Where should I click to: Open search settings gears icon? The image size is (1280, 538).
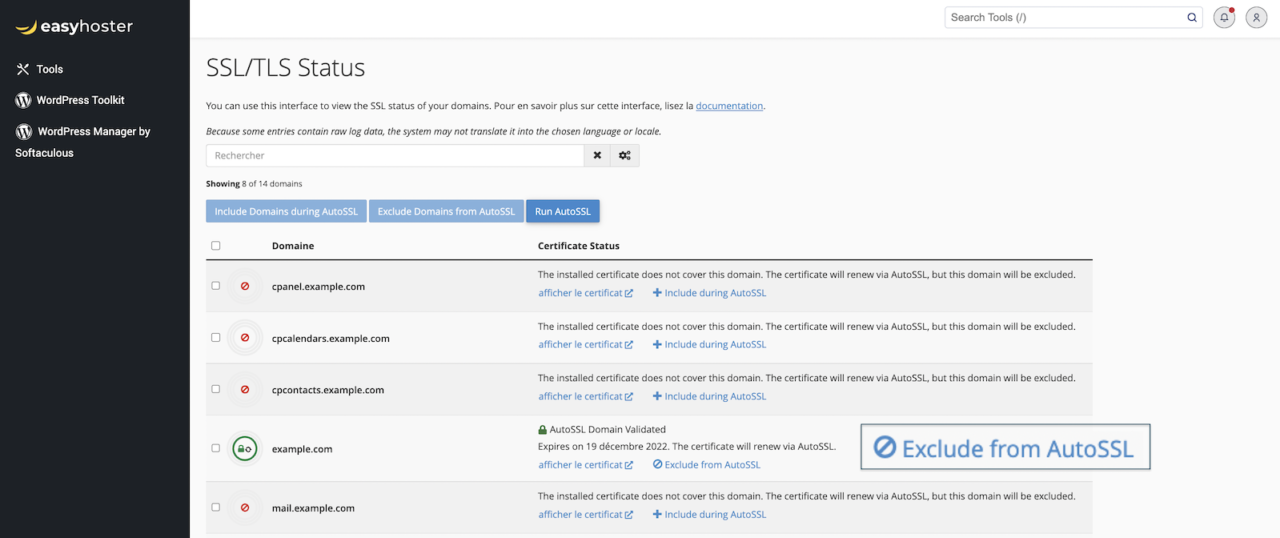click(625, 156)
